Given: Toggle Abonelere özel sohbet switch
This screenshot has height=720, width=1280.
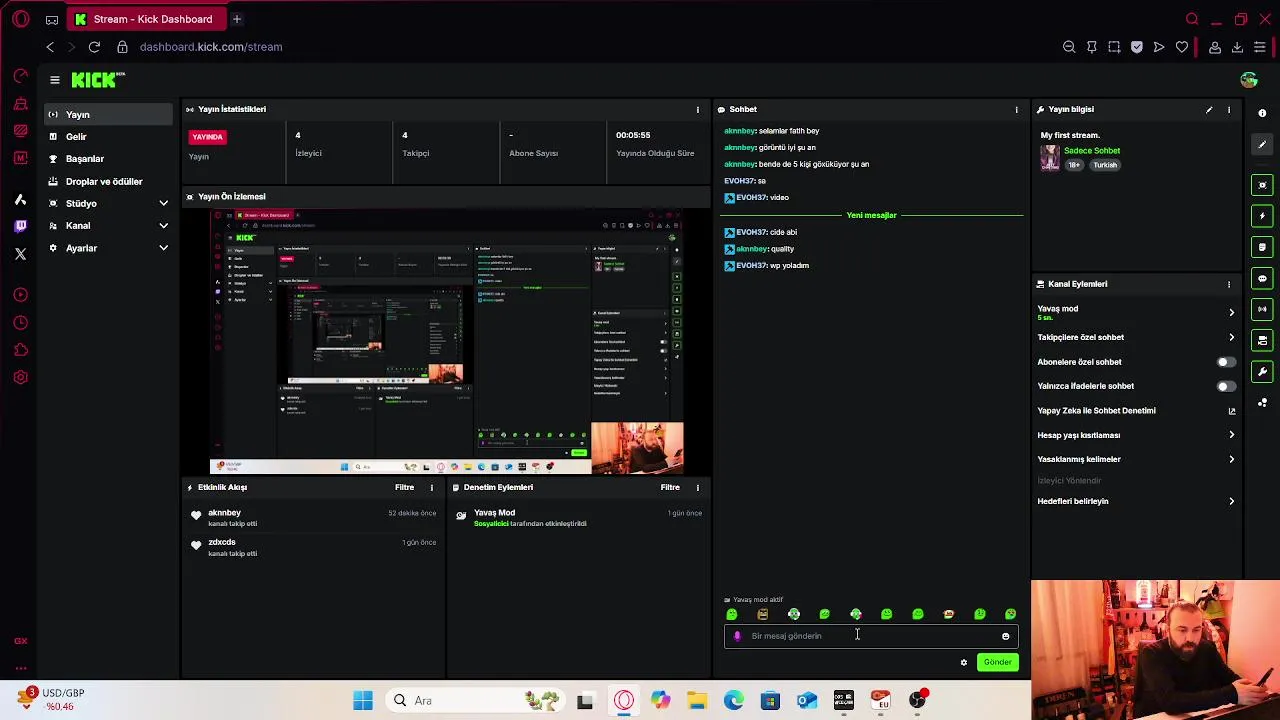Looking at the screenshot, I should pos(1225,362).
